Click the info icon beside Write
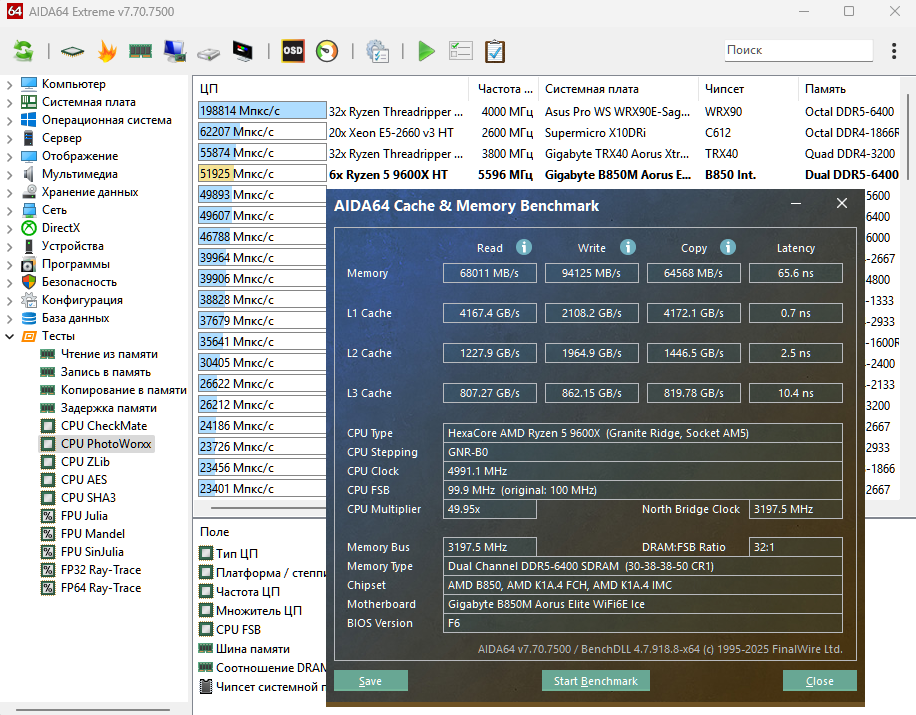This screenshot has height=715, width=916. [627, 247]
